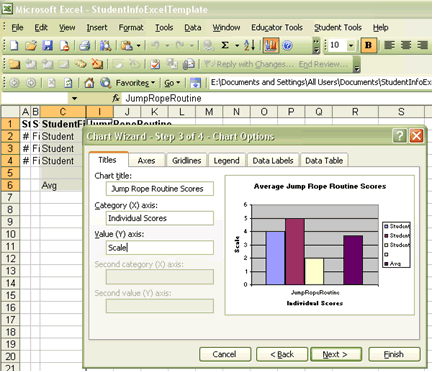Click the Center alignment icon

[406, 45]
